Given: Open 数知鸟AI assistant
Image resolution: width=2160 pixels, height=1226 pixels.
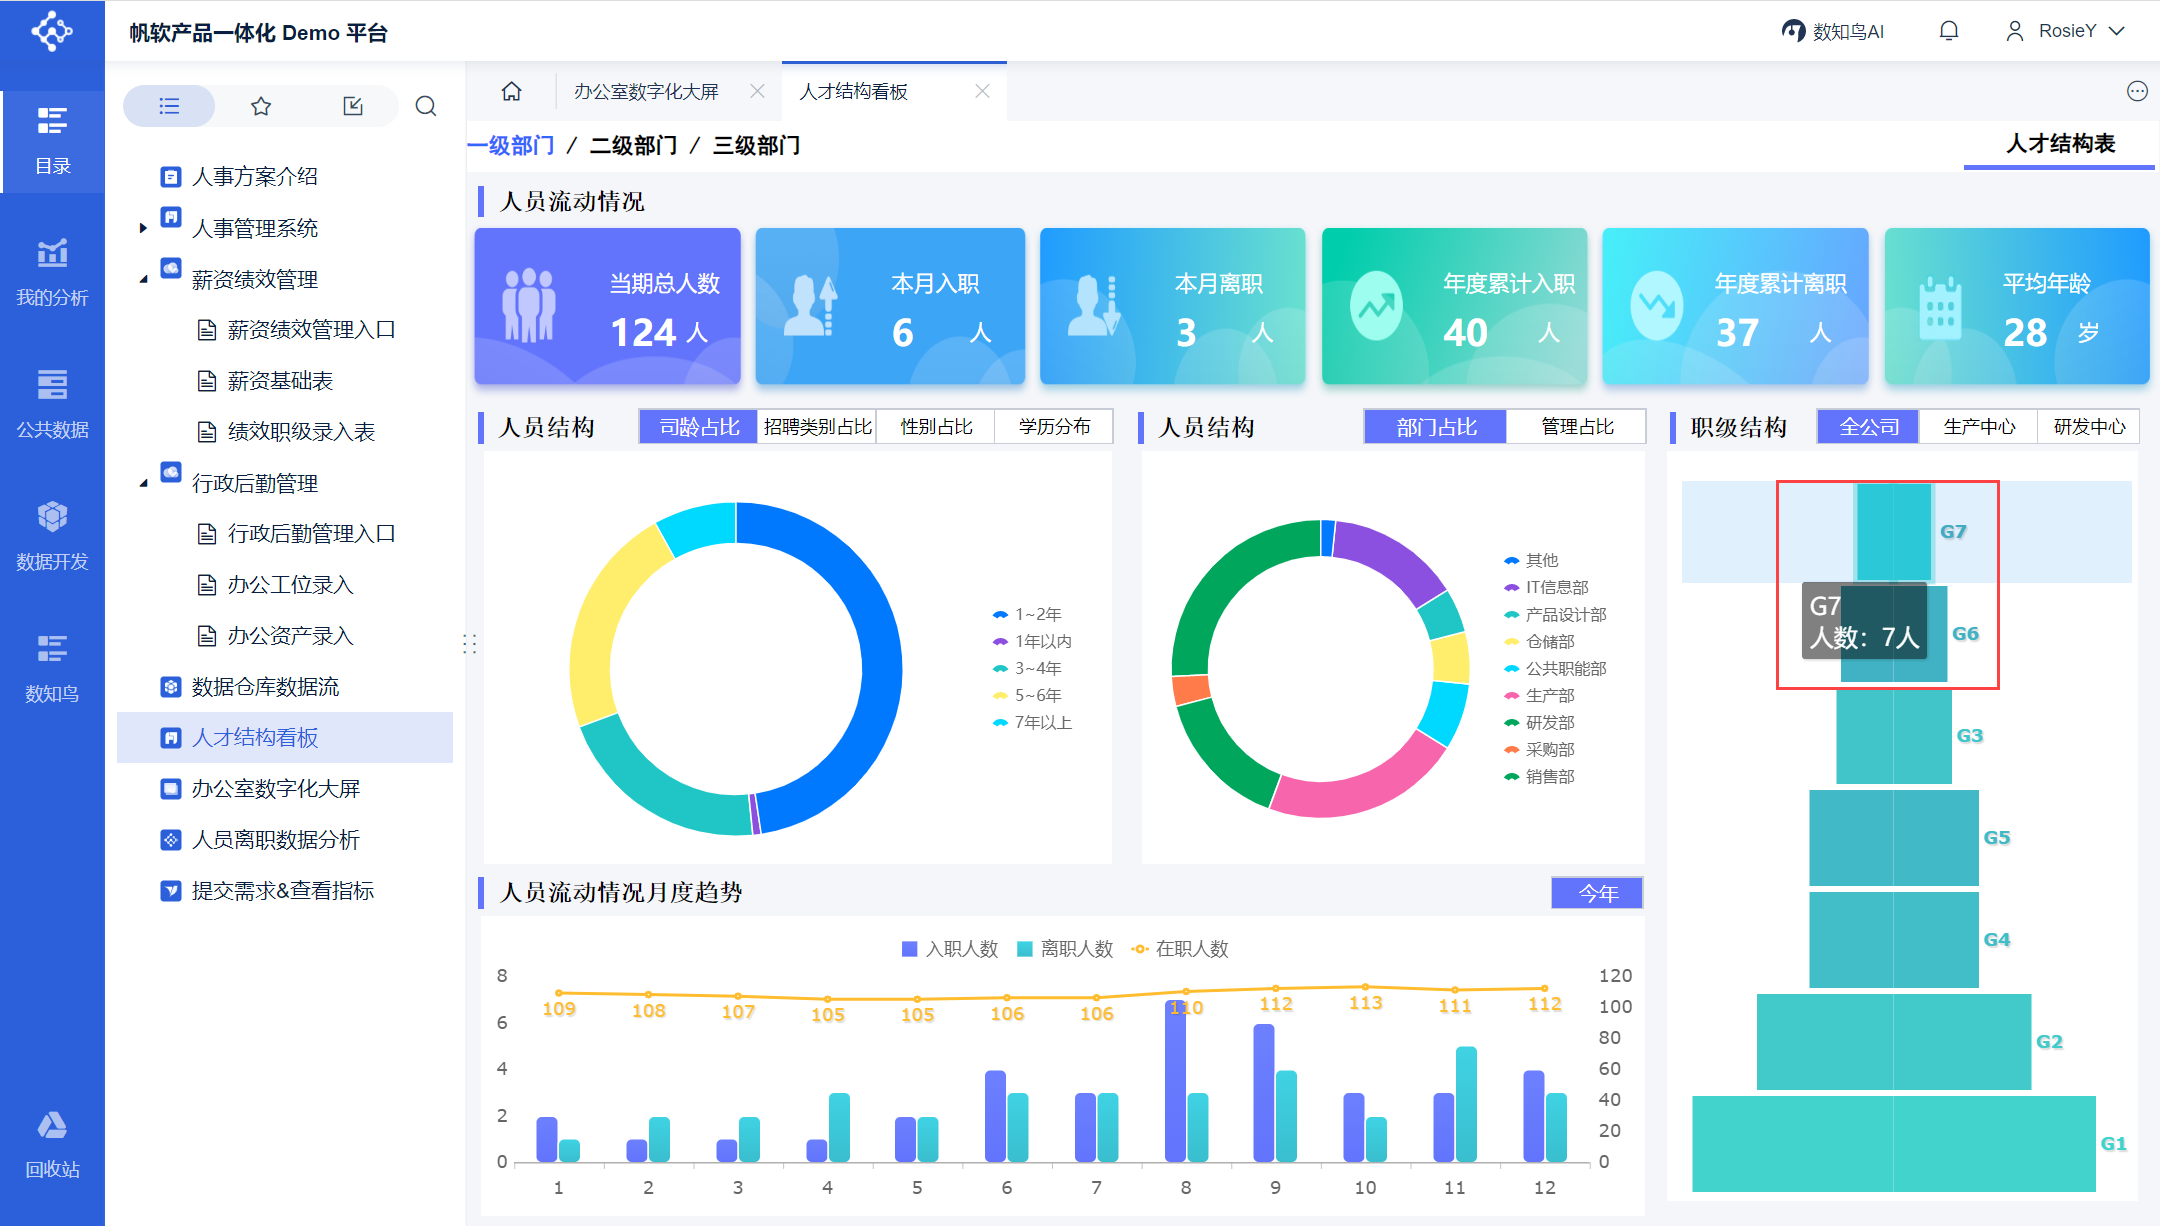Looking at the screenshot, I should (x=1833, y=31).
